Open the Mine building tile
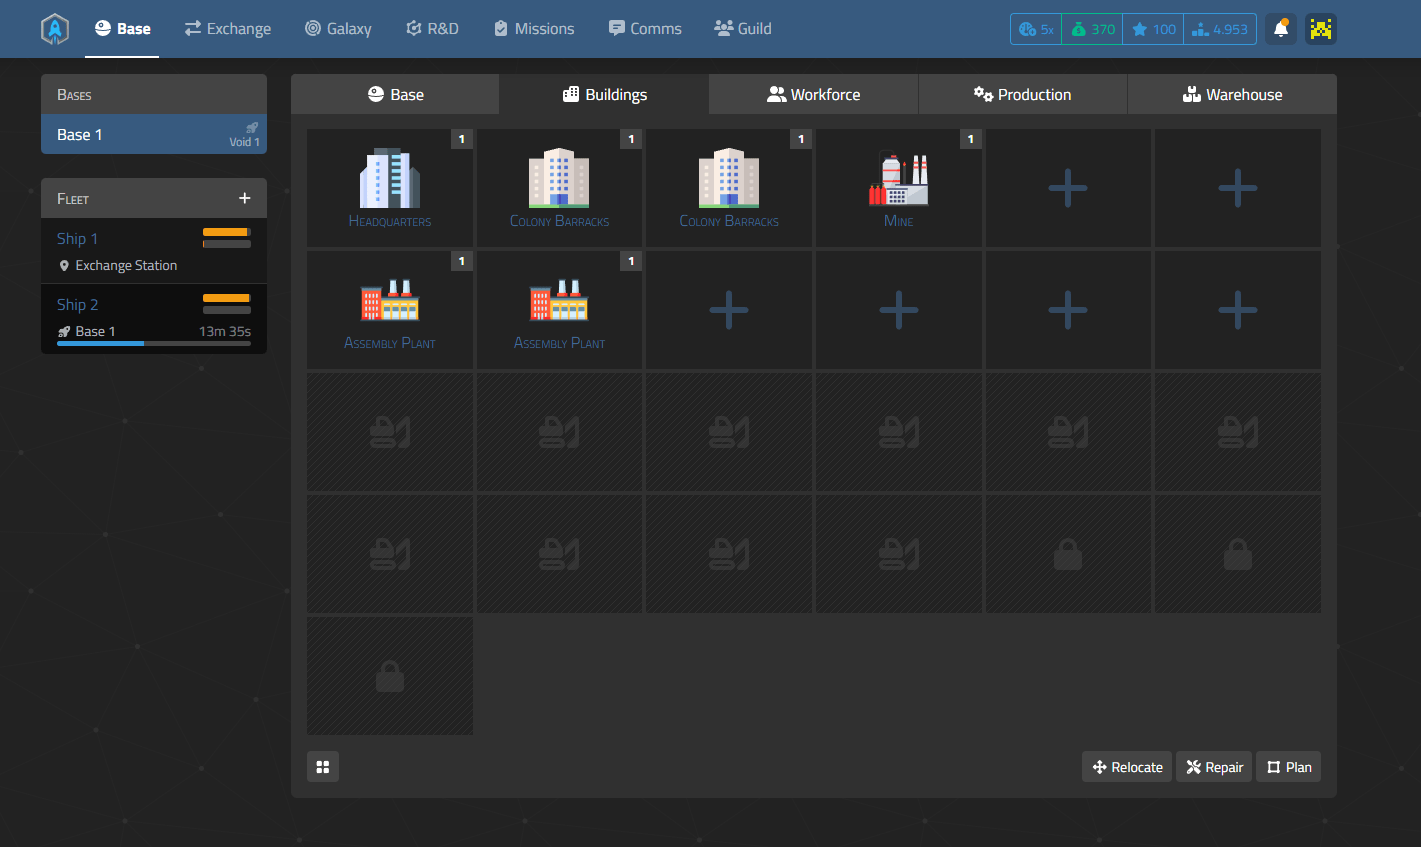This screenshot has width=1421, height=847. pyautogui.click(x=899, y=188)
